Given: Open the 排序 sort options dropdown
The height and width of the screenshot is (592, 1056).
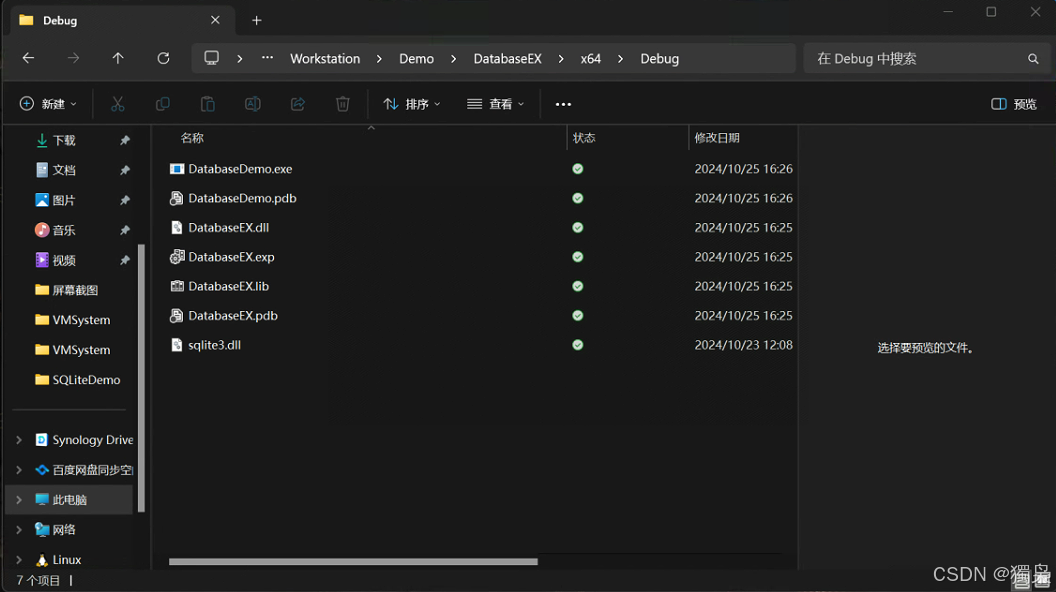Looking at the screenshot, I should [411, 103].
